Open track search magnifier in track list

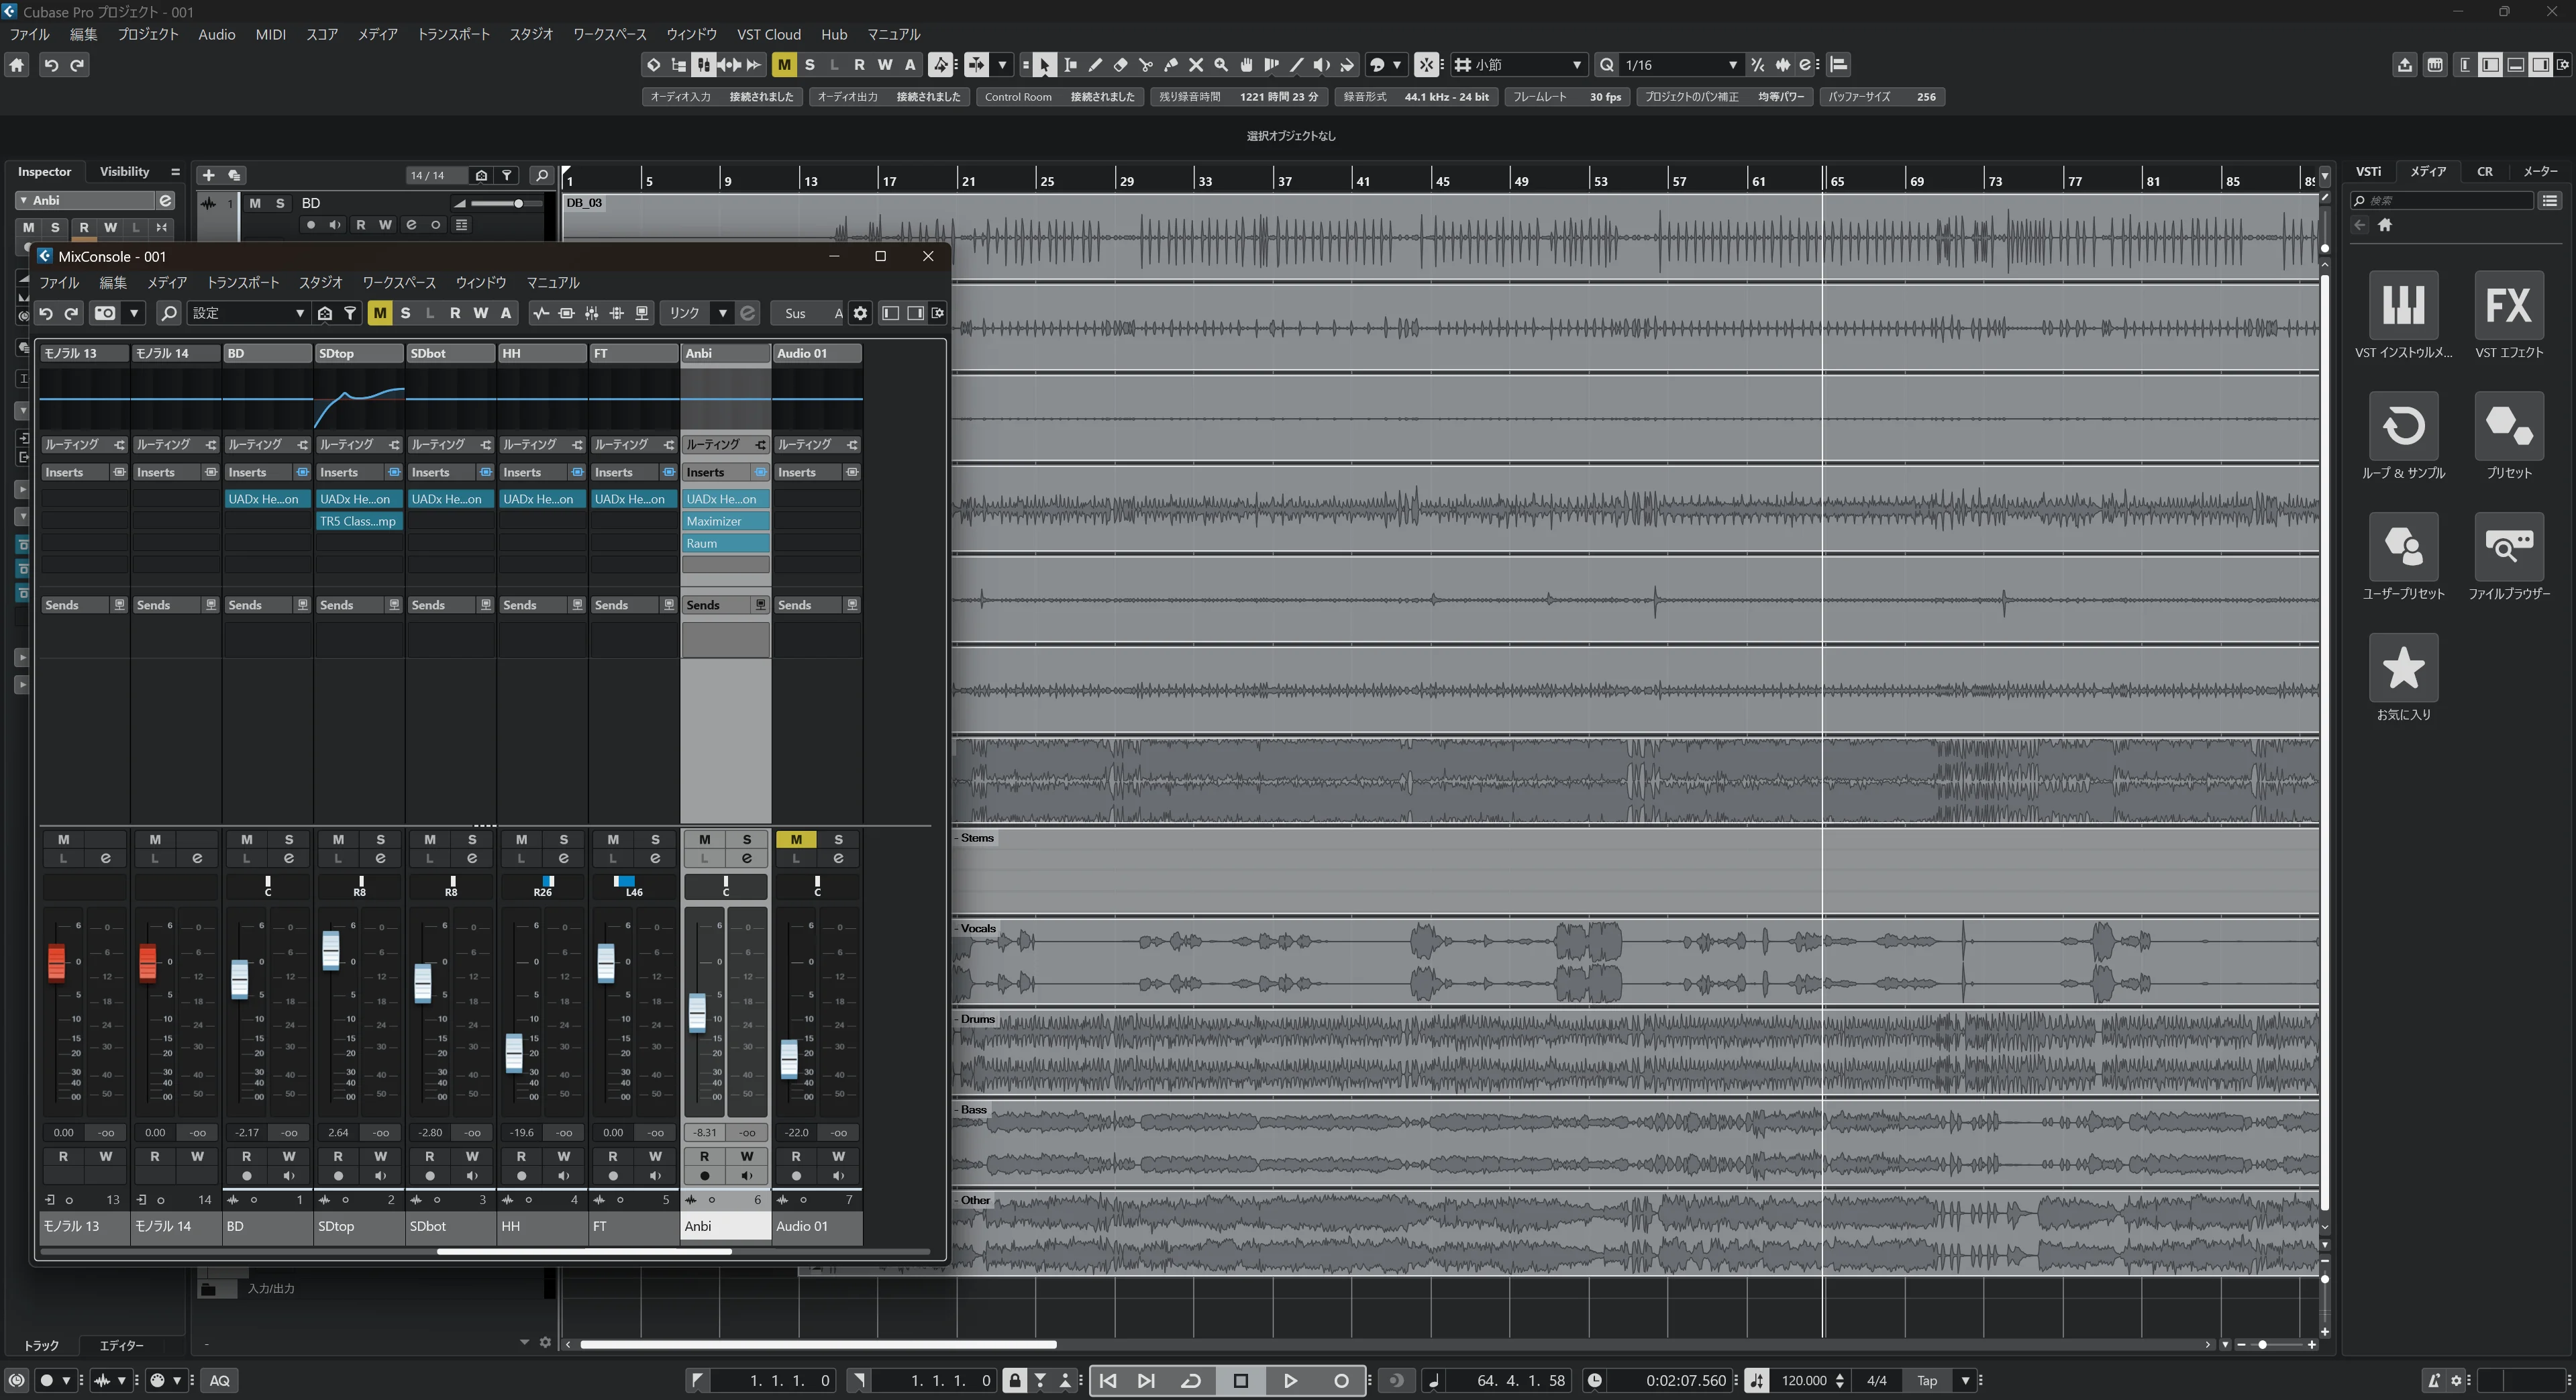[x=541, y=175]
